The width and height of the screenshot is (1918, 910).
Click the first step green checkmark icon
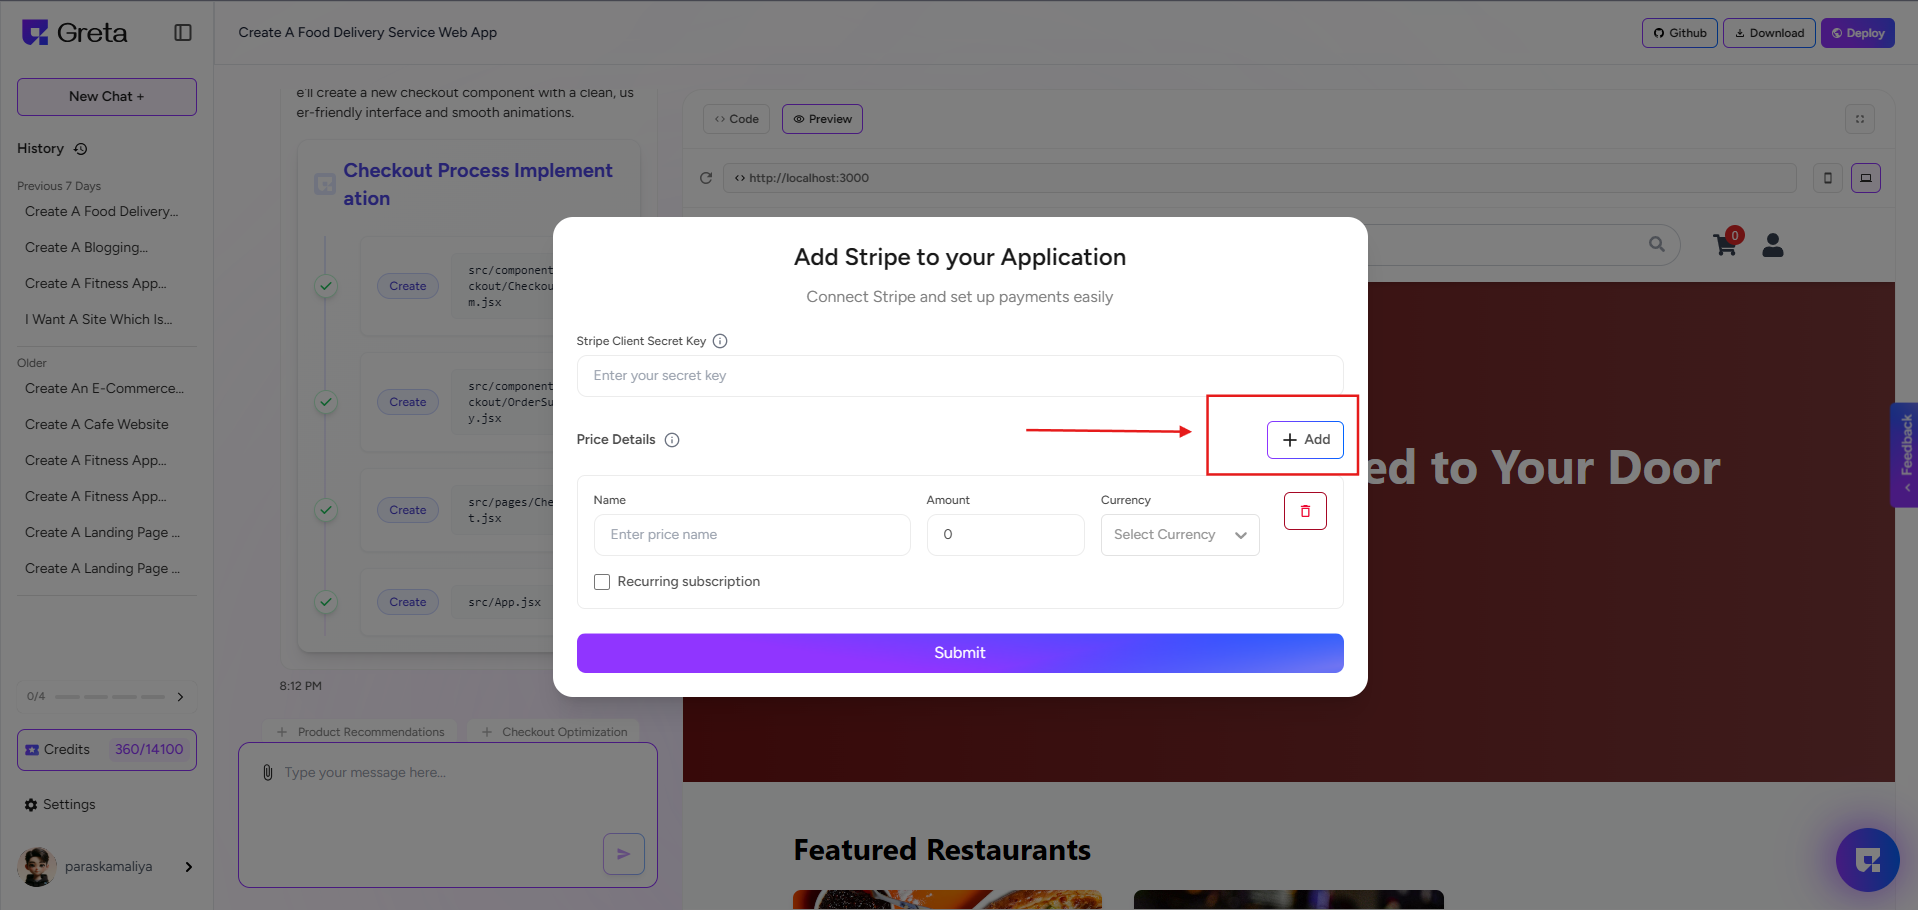(x=326, y=286)
